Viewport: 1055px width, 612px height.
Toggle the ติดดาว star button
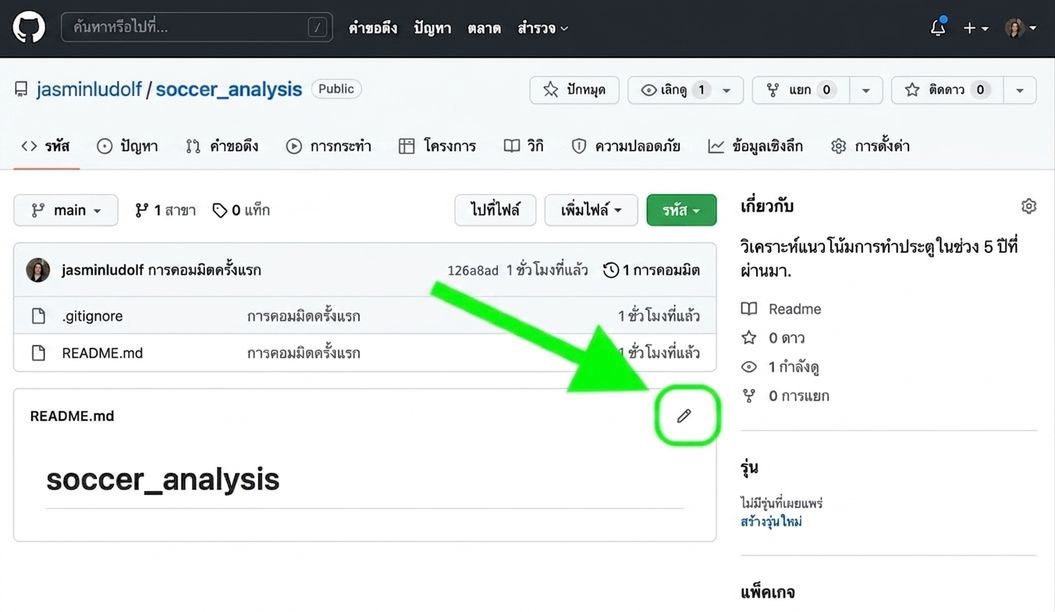947,90
